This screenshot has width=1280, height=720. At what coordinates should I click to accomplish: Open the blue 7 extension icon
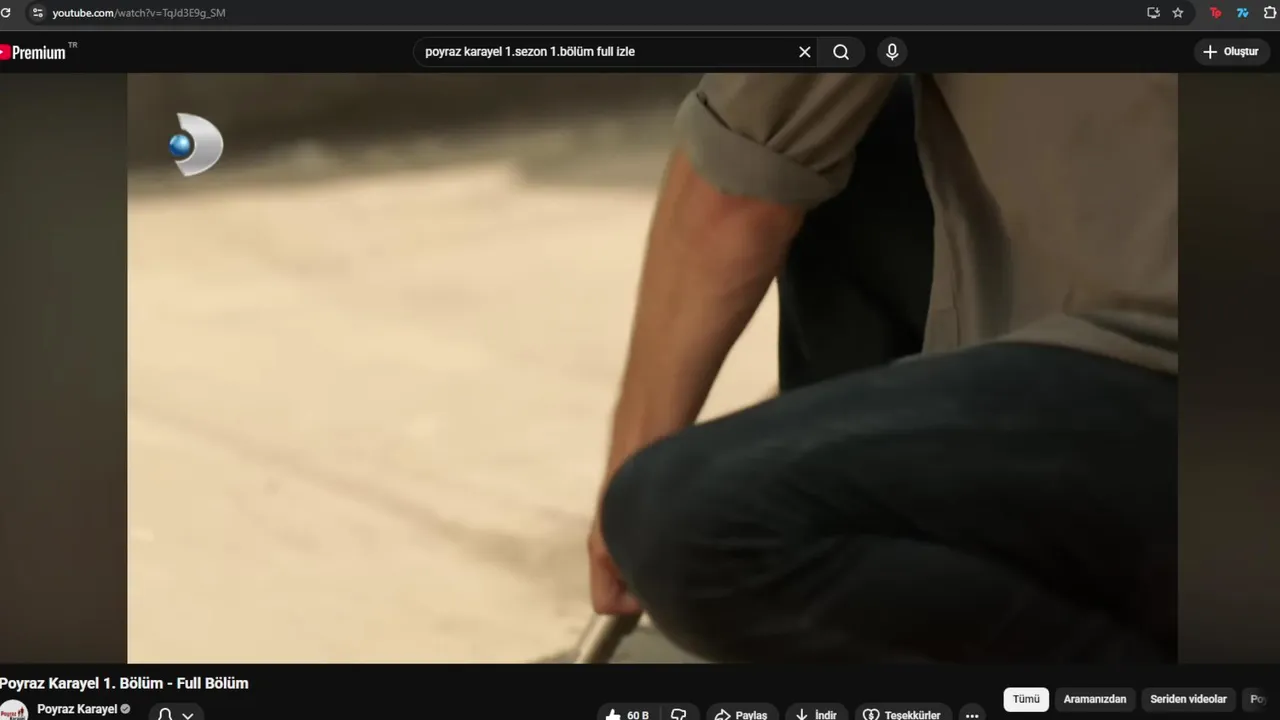click(x=1243, y=13)
